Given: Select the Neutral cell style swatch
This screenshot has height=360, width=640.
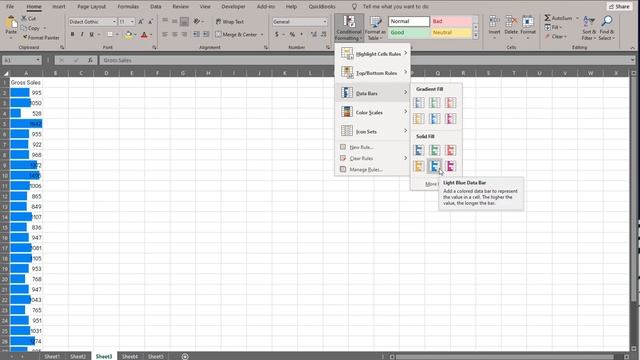Looking at the screenshot, I should (x=451, y=33).
